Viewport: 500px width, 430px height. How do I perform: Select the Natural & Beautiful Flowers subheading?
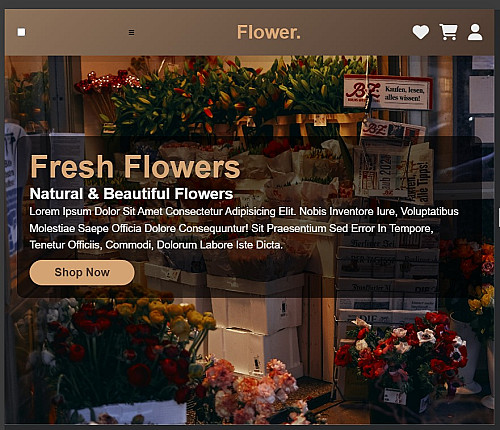pos(131,194)
